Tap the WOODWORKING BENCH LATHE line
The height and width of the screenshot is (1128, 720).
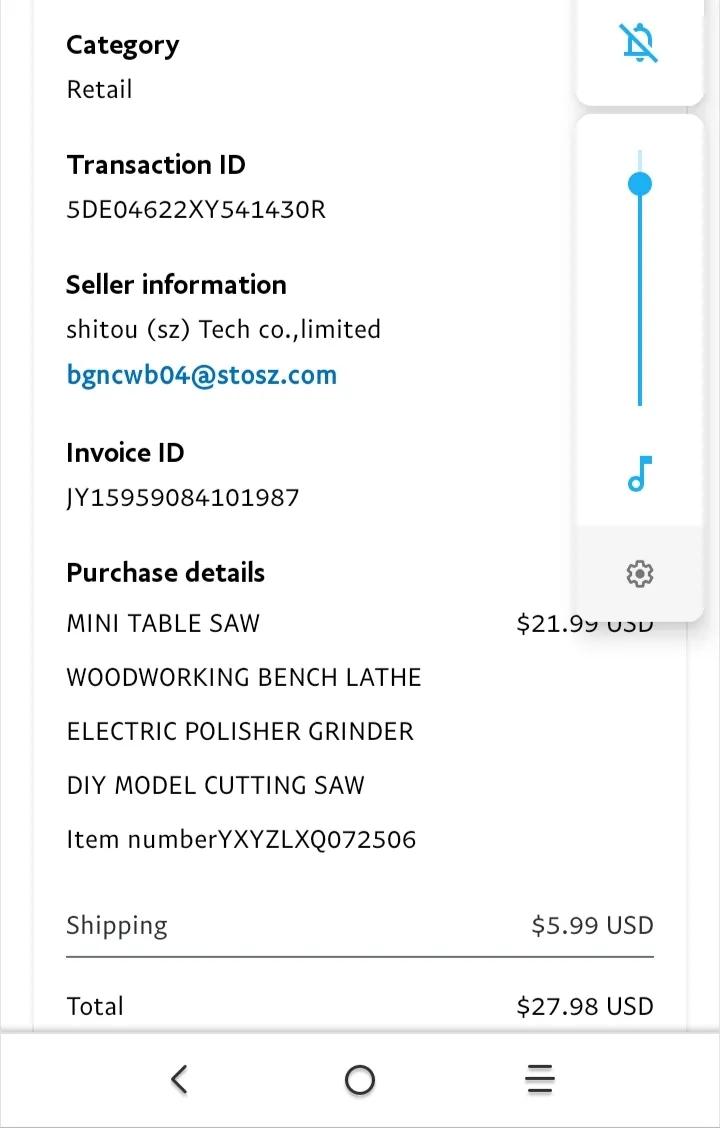tap(244, 678)
